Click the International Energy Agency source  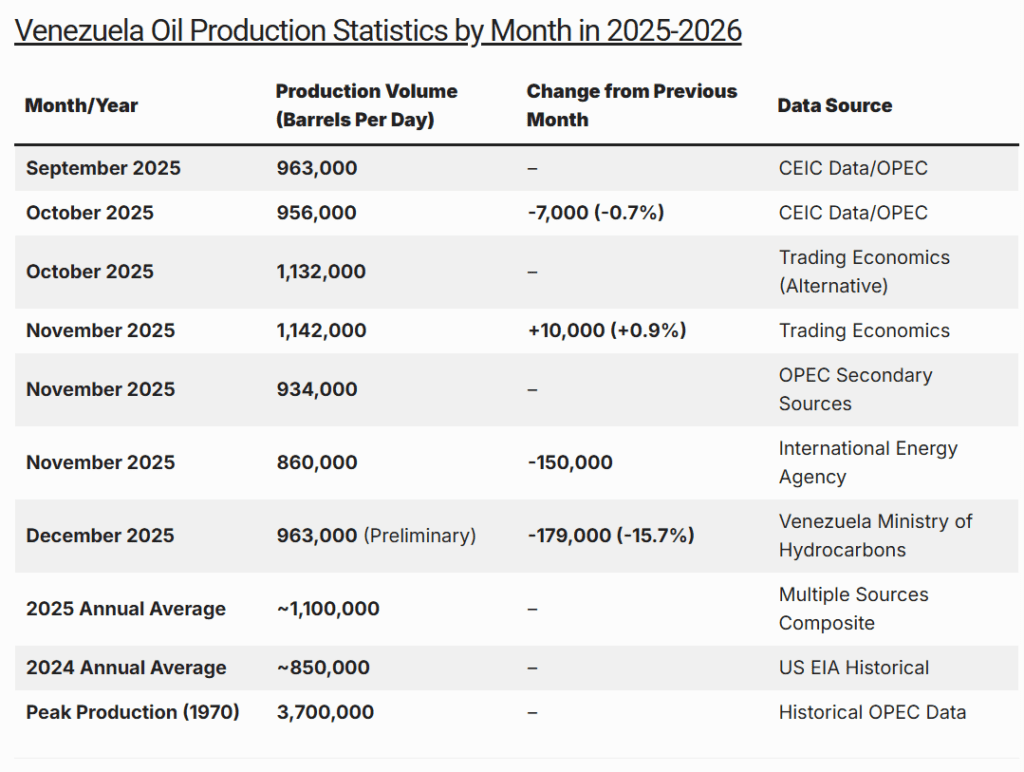867,462
